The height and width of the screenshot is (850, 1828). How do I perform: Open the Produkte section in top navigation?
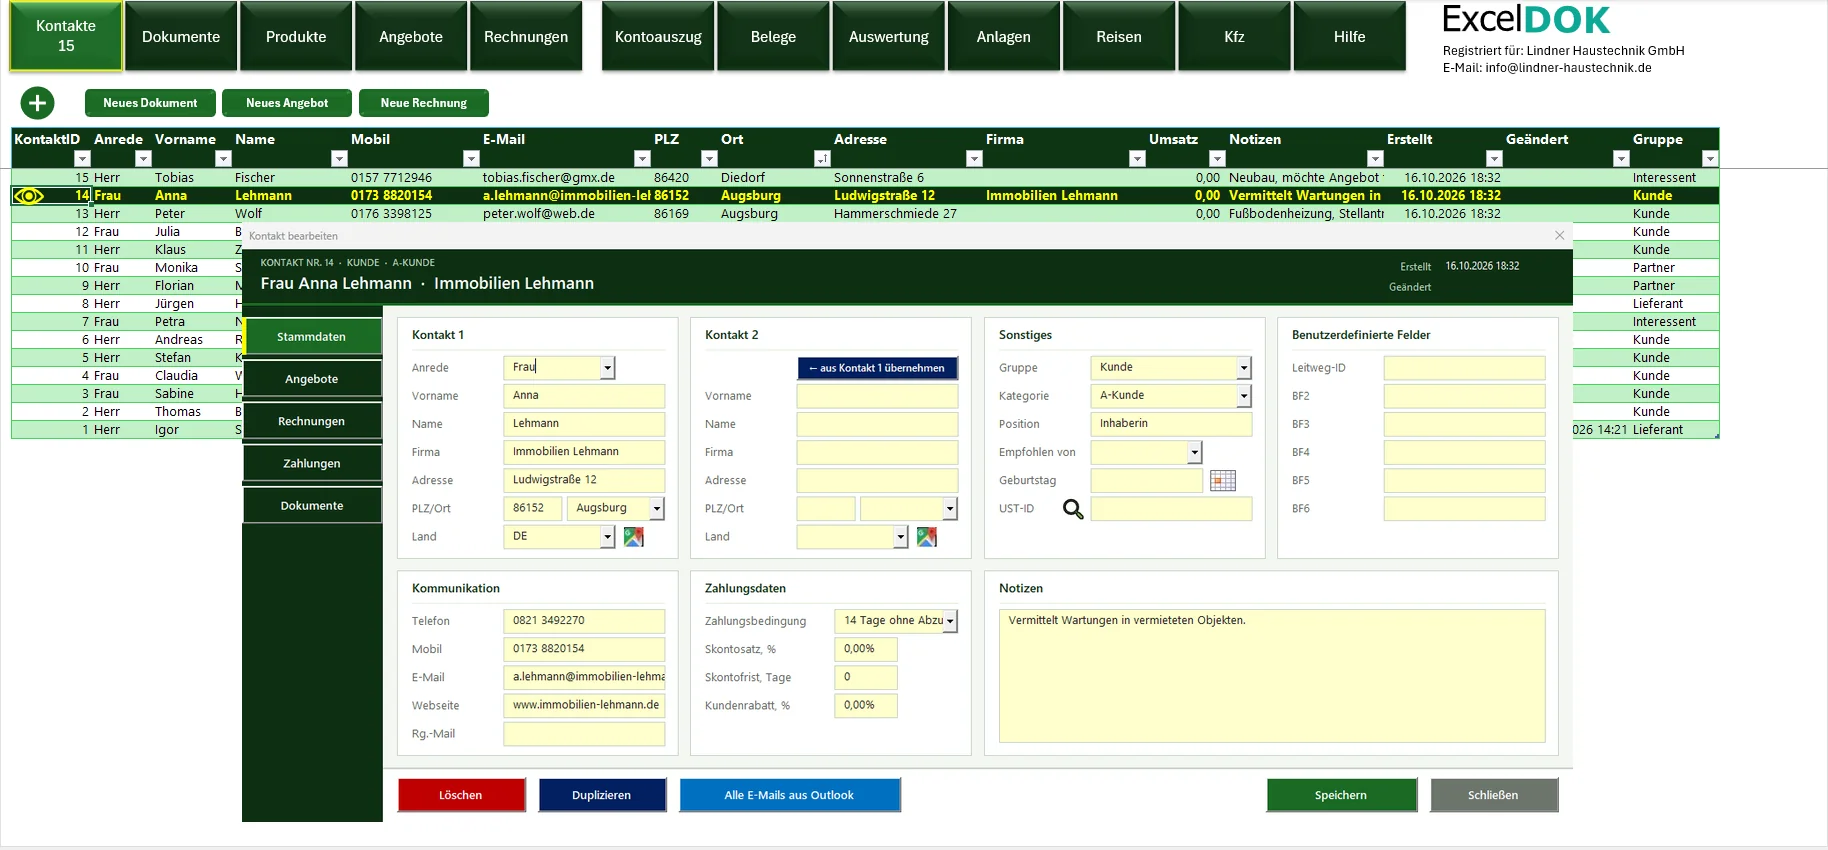click(296, 37)
